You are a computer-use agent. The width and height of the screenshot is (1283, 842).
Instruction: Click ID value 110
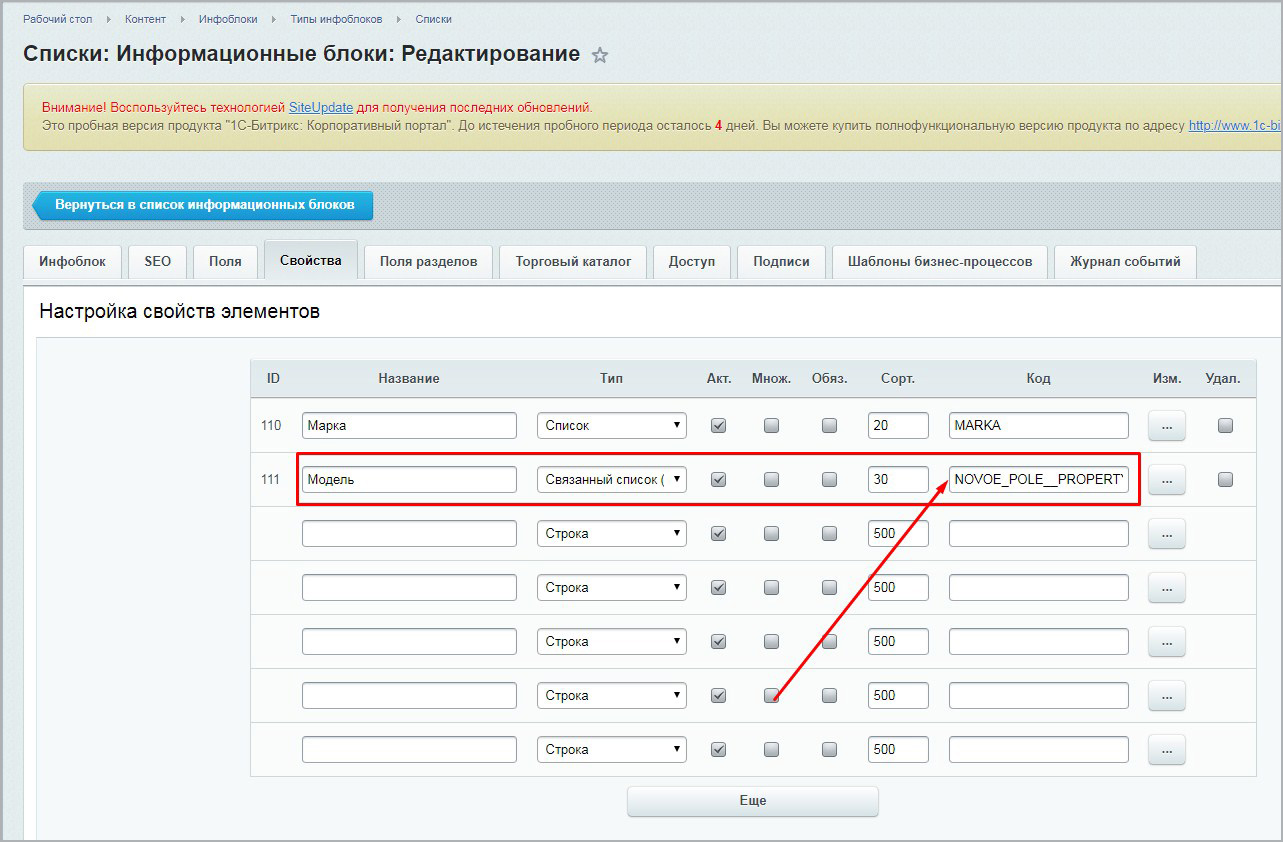271,425
